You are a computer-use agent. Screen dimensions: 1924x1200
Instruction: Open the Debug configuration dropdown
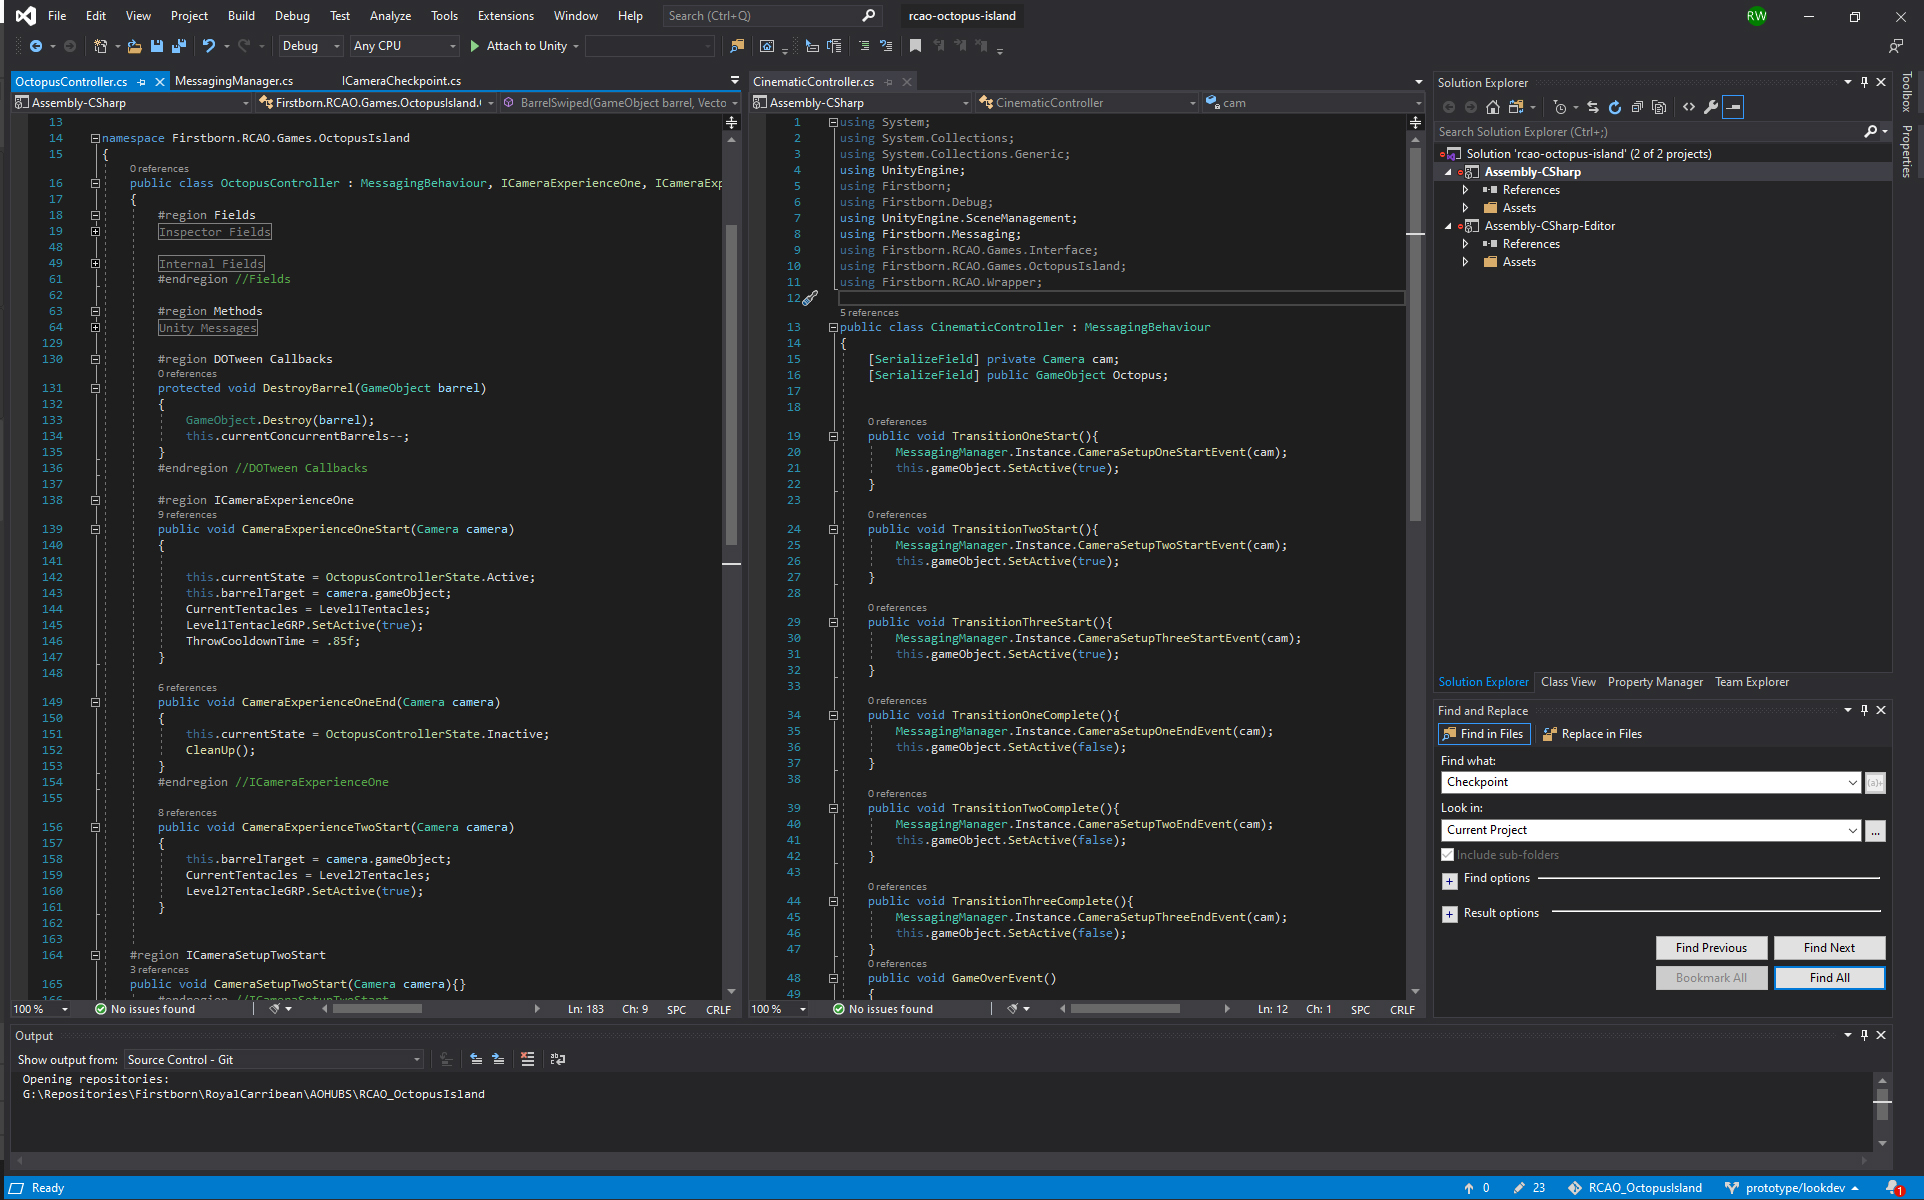pyautogui.click(x=311, y=46)
